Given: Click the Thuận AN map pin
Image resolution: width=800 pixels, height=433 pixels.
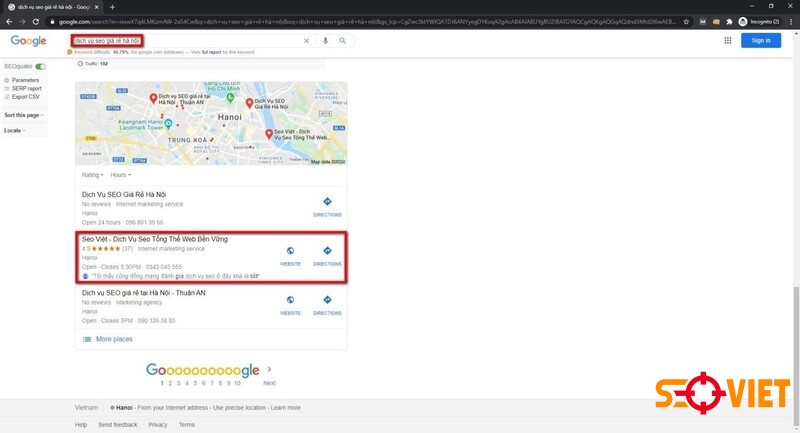Looking at the screenshot, I should 153,98.
